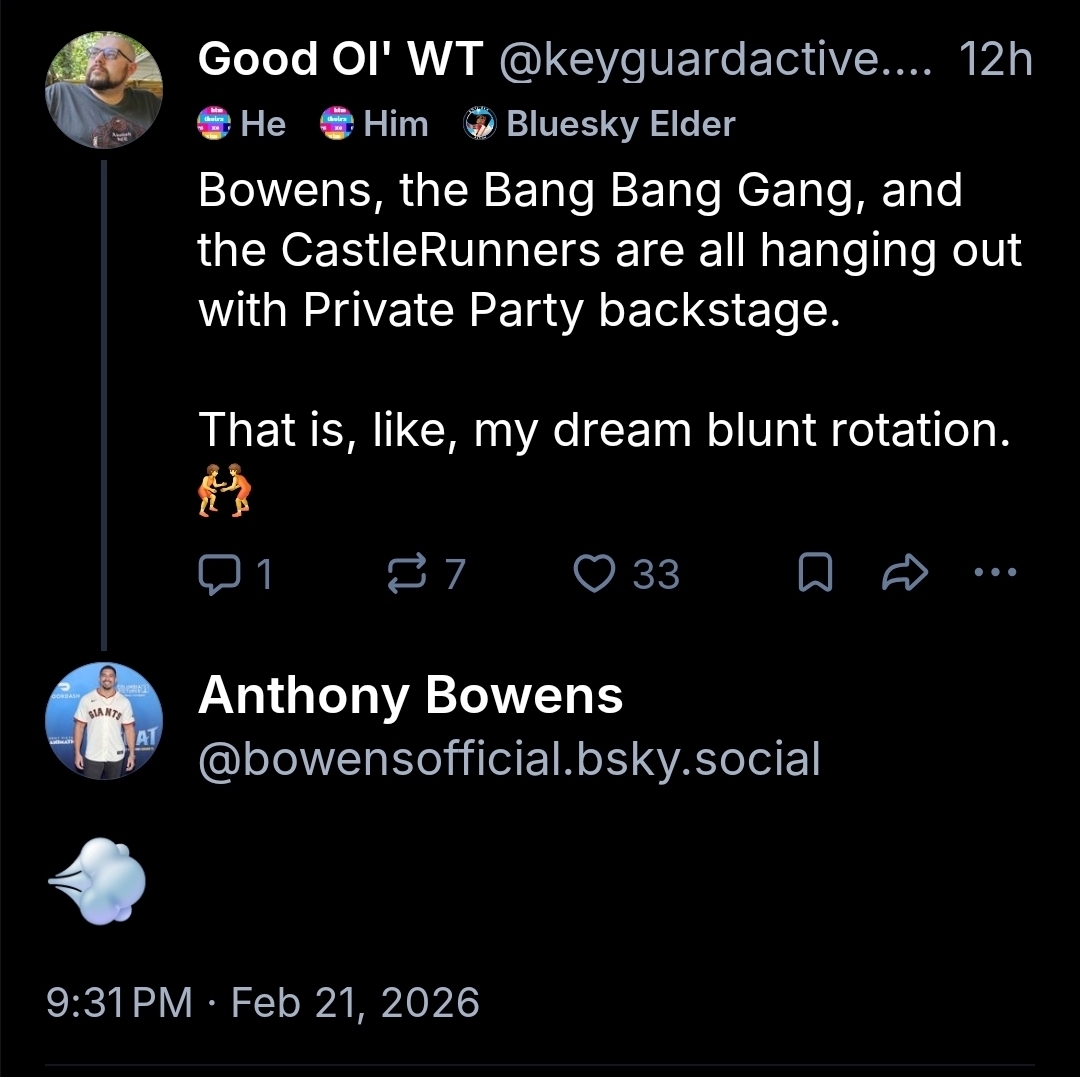This screenshot has height=1077, width=1080.
Task: Open the @bowensofficial.bsky.social handle link
Action: pyautogui.click(x=508, y=759)
